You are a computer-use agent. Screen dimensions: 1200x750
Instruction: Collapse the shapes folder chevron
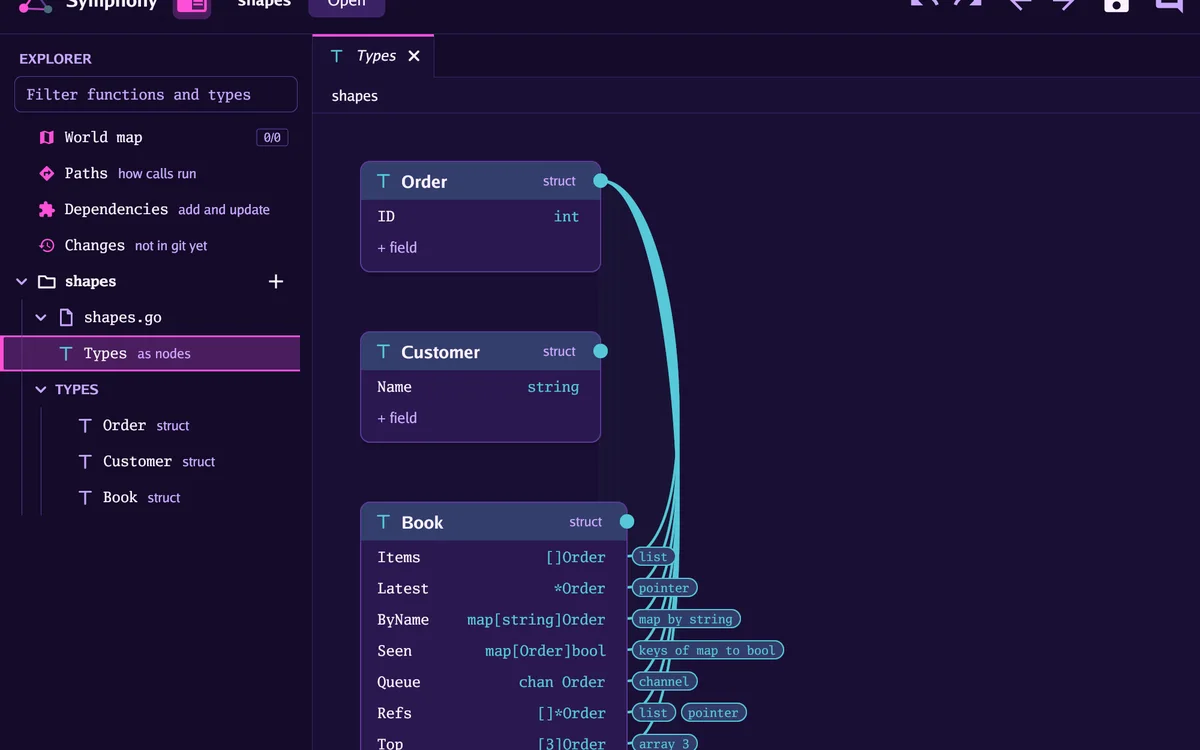[22, 282]
